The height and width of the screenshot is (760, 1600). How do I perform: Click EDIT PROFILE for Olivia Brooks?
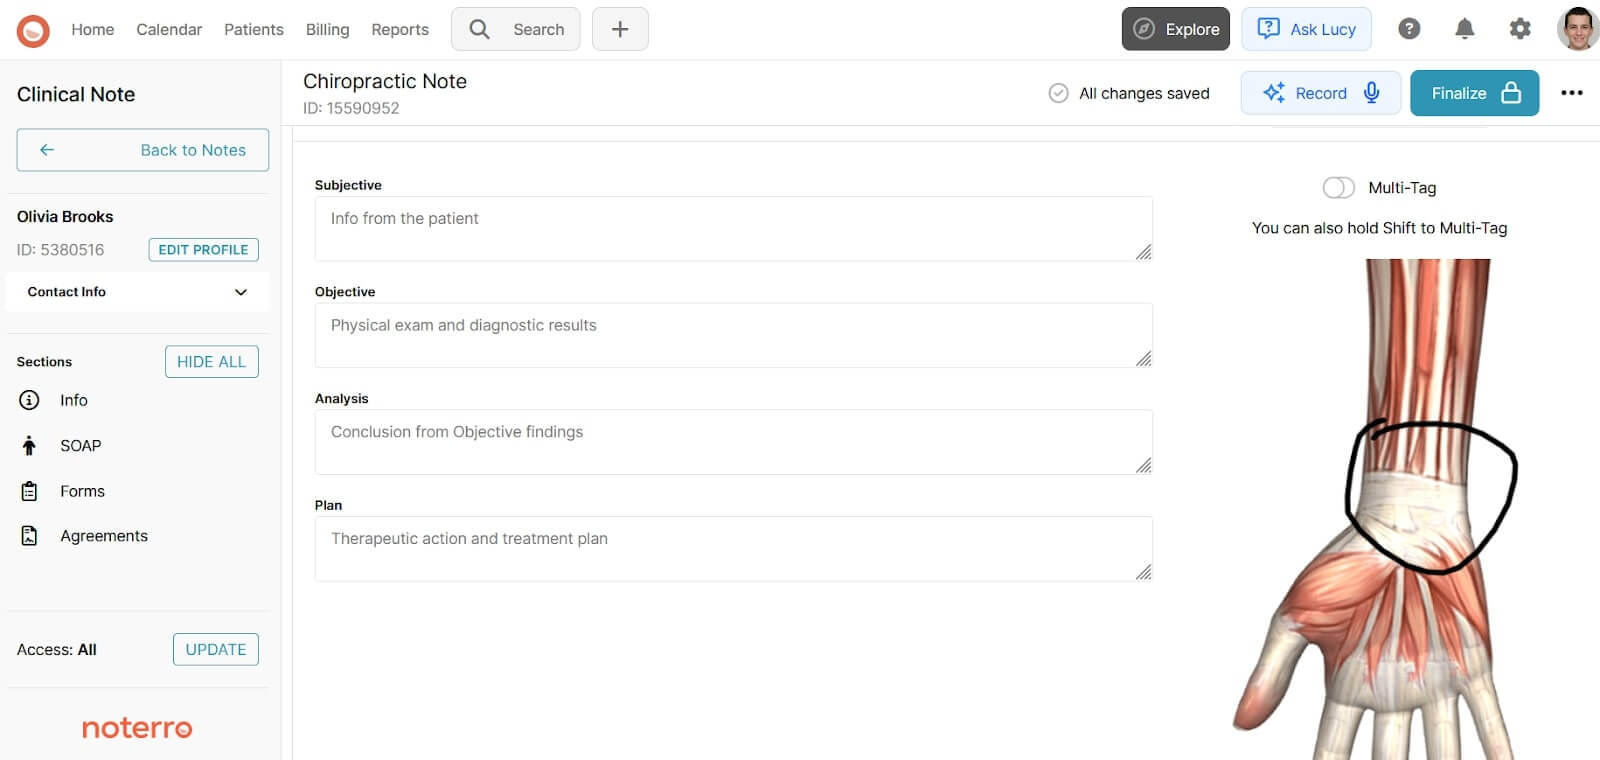[x=204, y=250]
